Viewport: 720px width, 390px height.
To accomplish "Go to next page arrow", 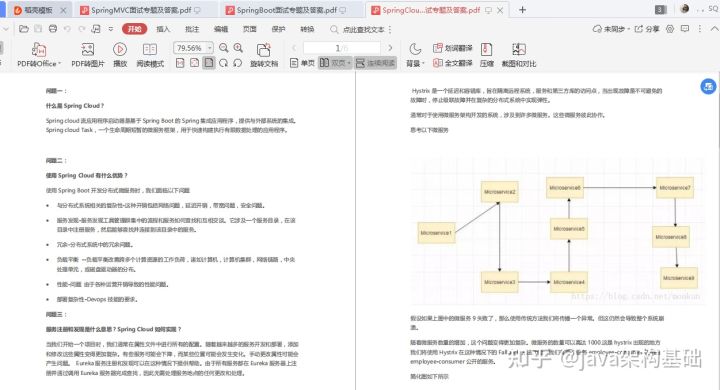I will pos(390,48).
